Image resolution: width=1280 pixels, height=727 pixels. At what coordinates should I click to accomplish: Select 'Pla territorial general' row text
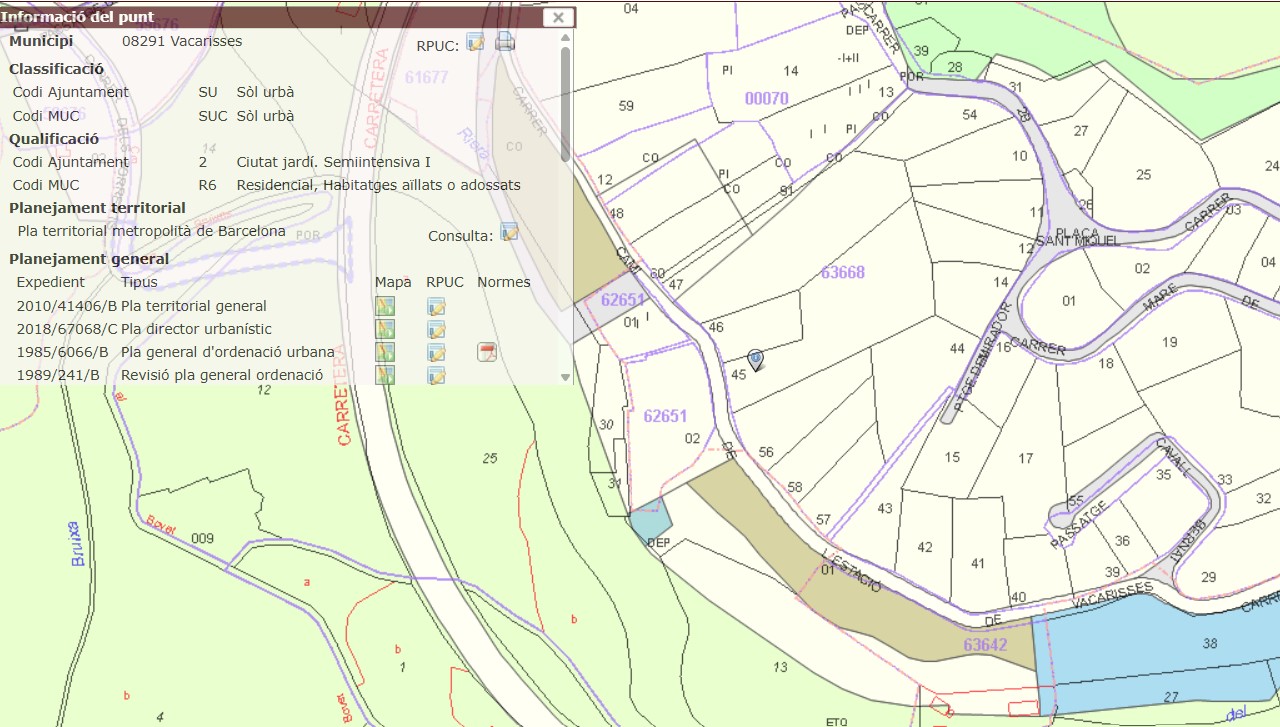[194, 306]
